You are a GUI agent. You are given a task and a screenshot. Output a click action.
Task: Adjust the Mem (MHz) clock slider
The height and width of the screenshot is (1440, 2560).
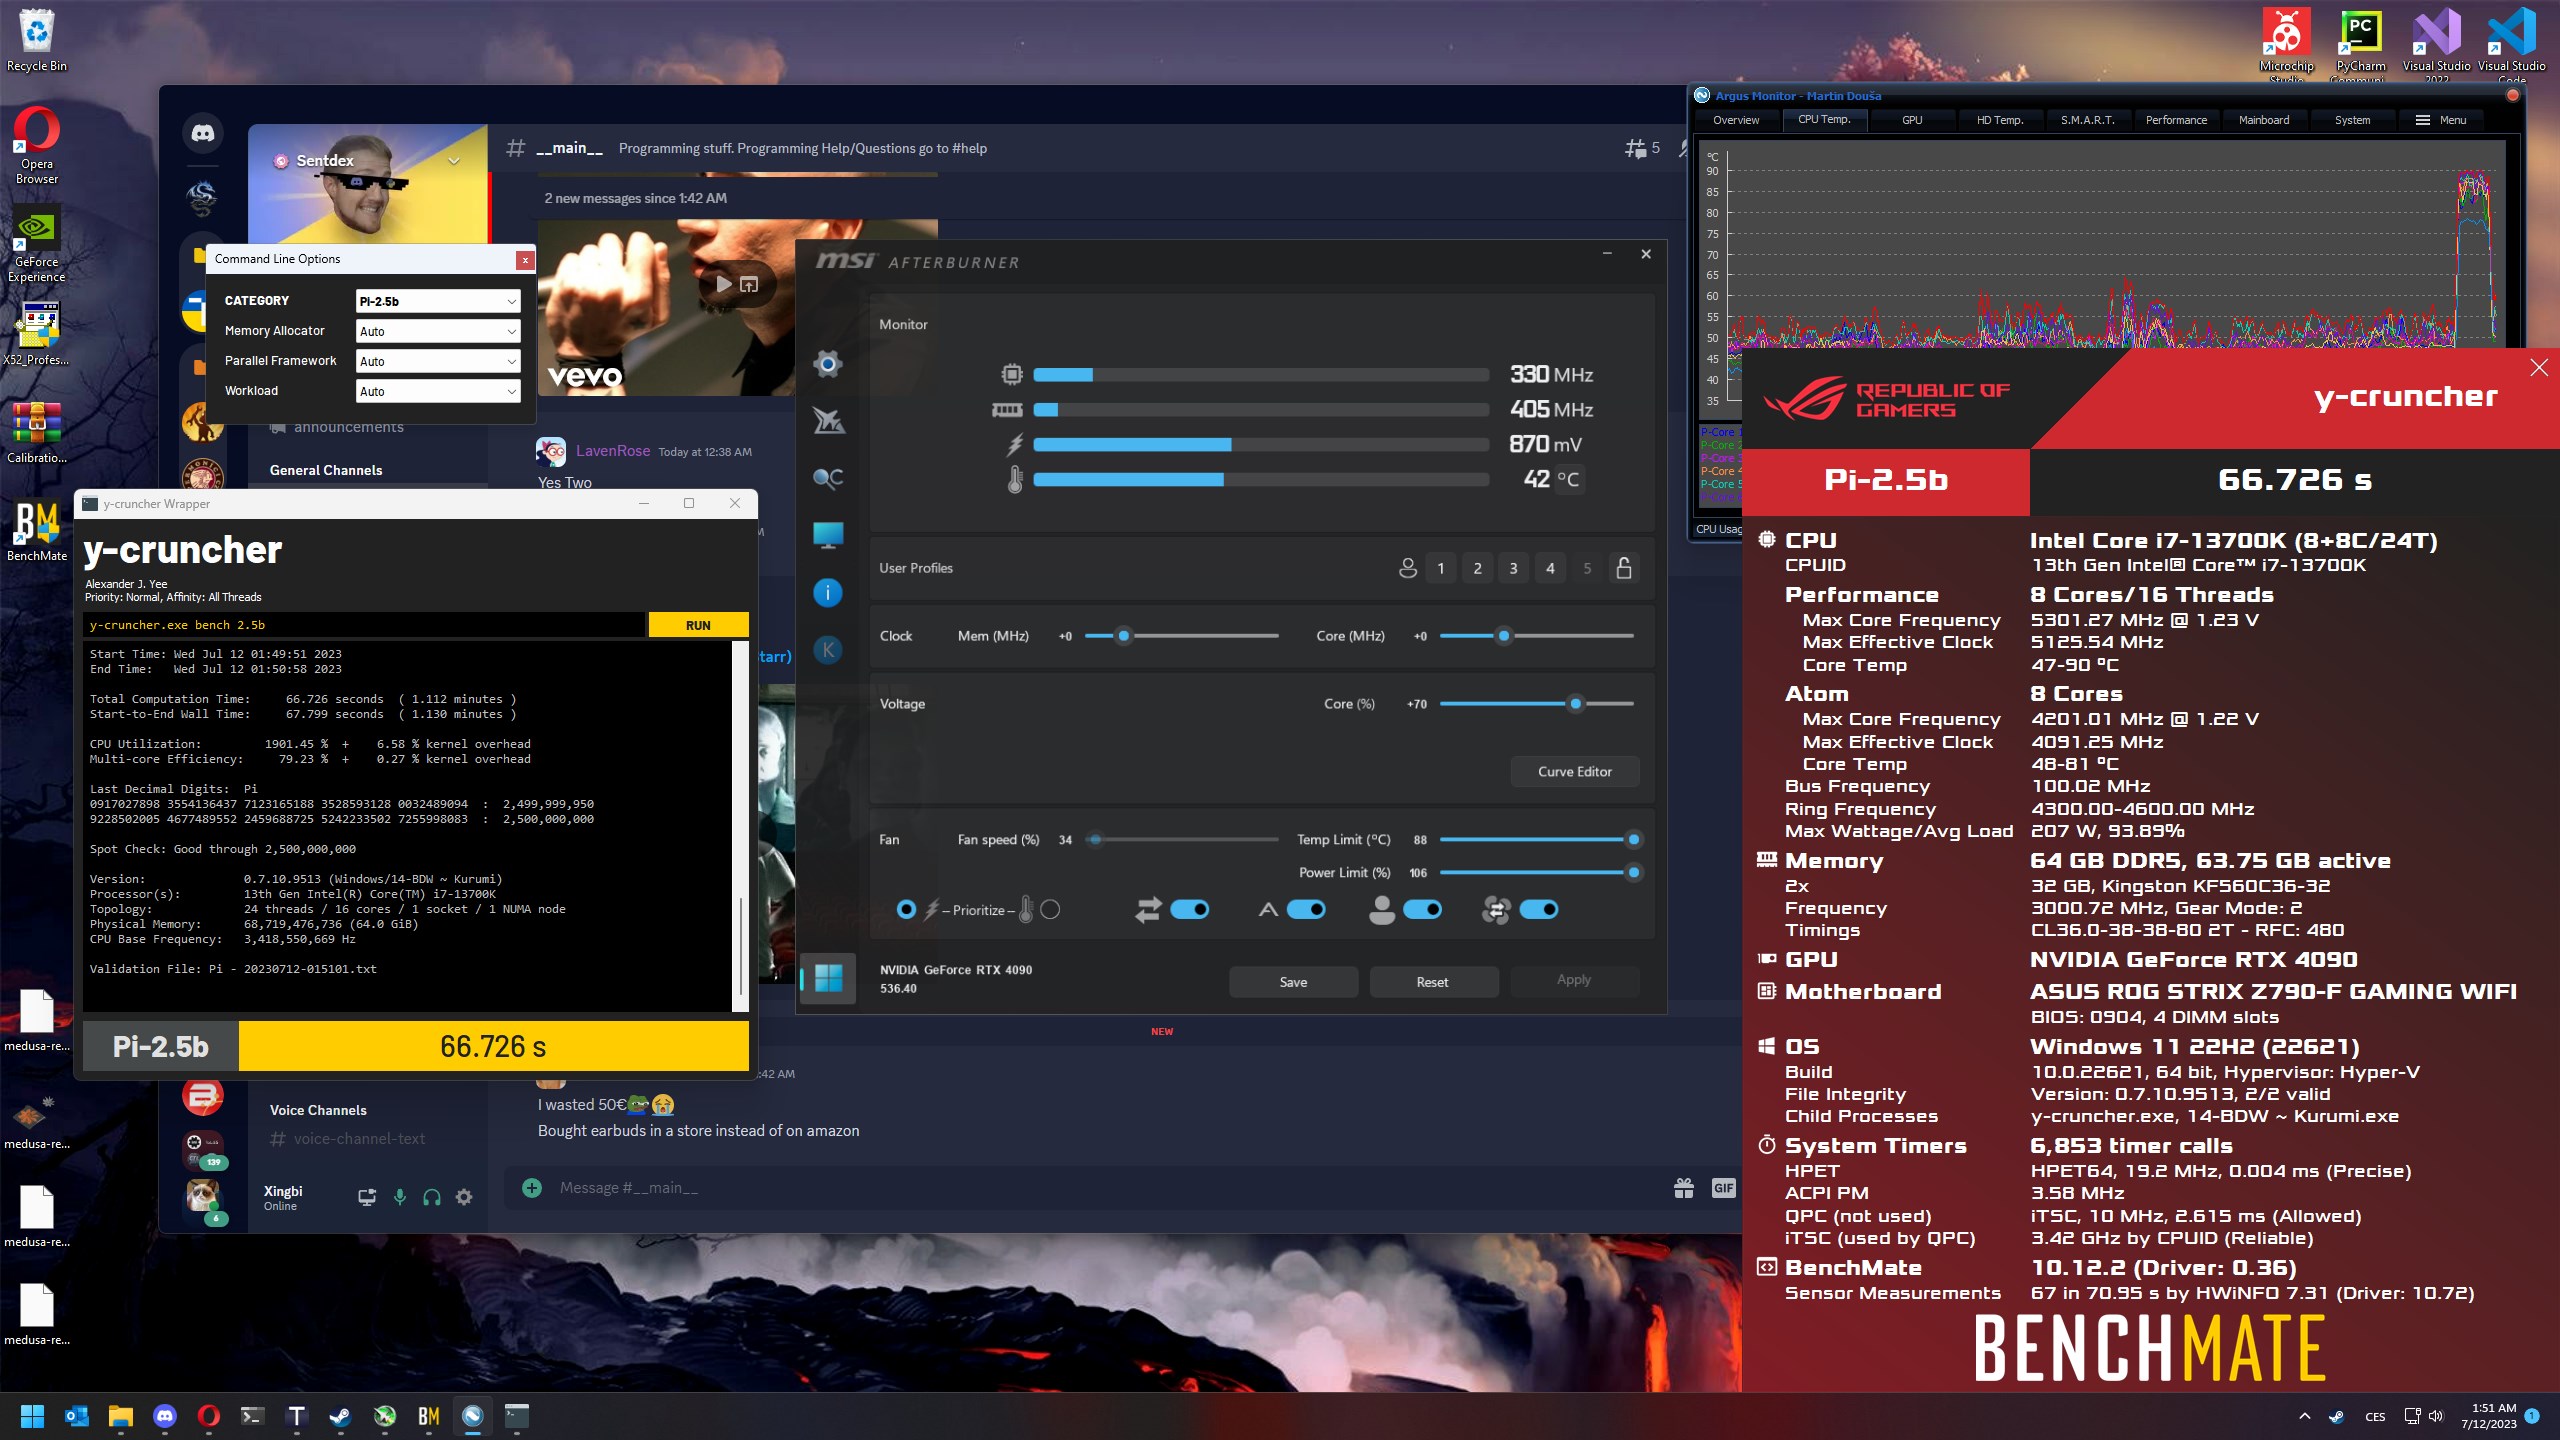[1181, 636]
